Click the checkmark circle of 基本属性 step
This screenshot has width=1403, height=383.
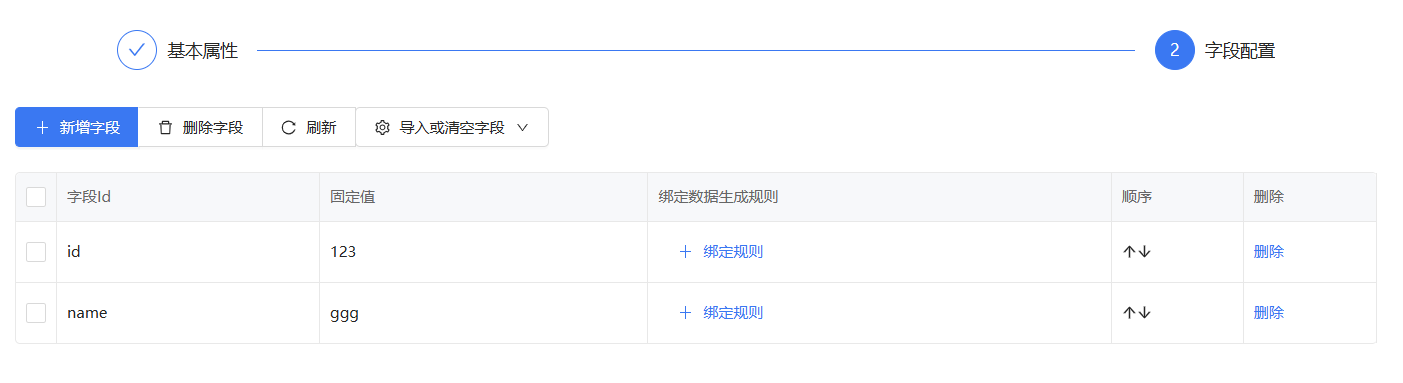point(137,50)
